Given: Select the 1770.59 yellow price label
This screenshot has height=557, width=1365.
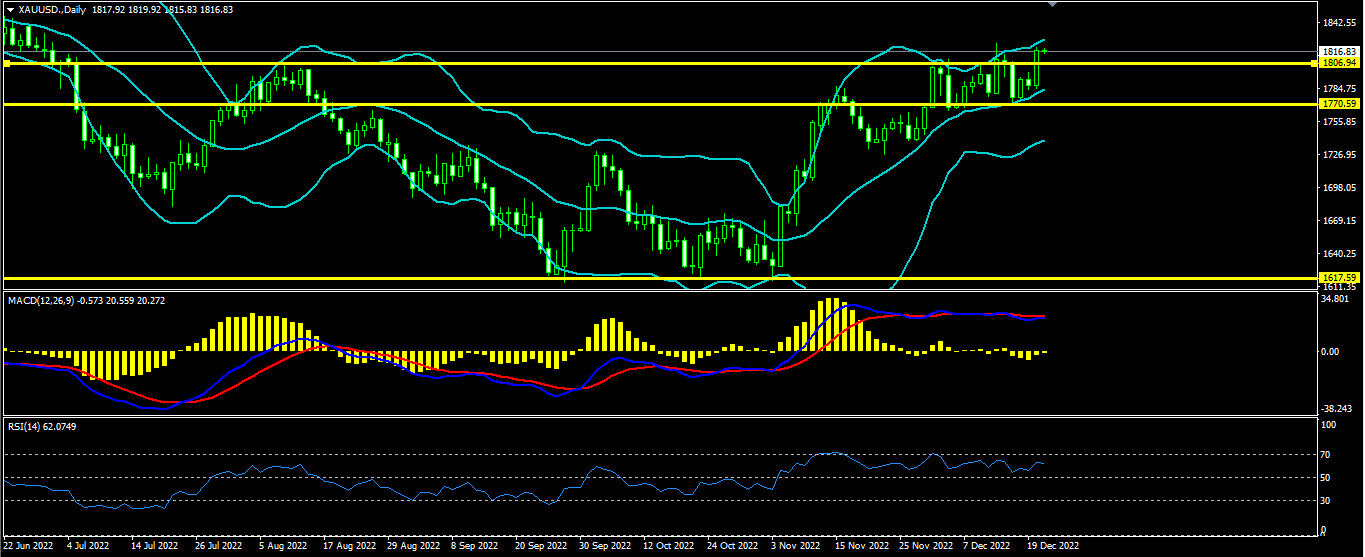Looking at the screenshot, I should (x=1337, y=104).
